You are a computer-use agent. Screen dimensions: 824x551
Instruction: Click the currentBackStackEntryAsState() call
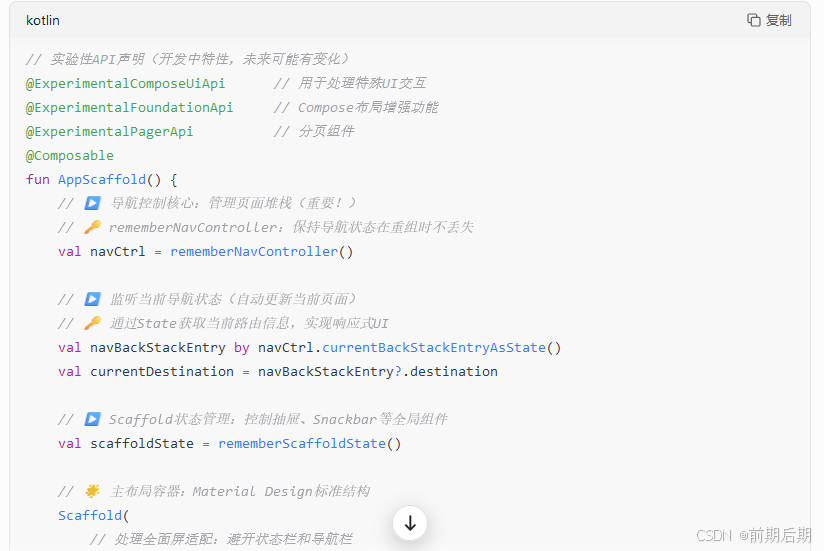point(441,348)
